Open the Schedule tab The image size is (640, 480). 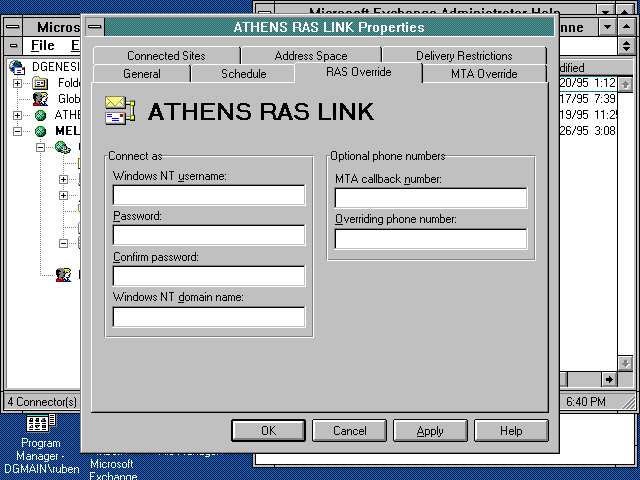243,74
